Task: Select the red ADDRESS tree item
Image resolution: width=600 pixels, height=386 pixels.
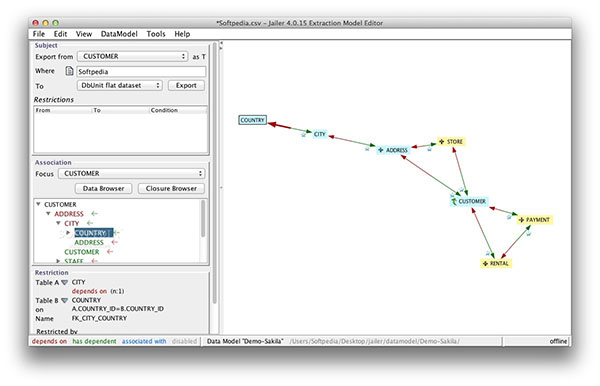Action: point(69,214)
